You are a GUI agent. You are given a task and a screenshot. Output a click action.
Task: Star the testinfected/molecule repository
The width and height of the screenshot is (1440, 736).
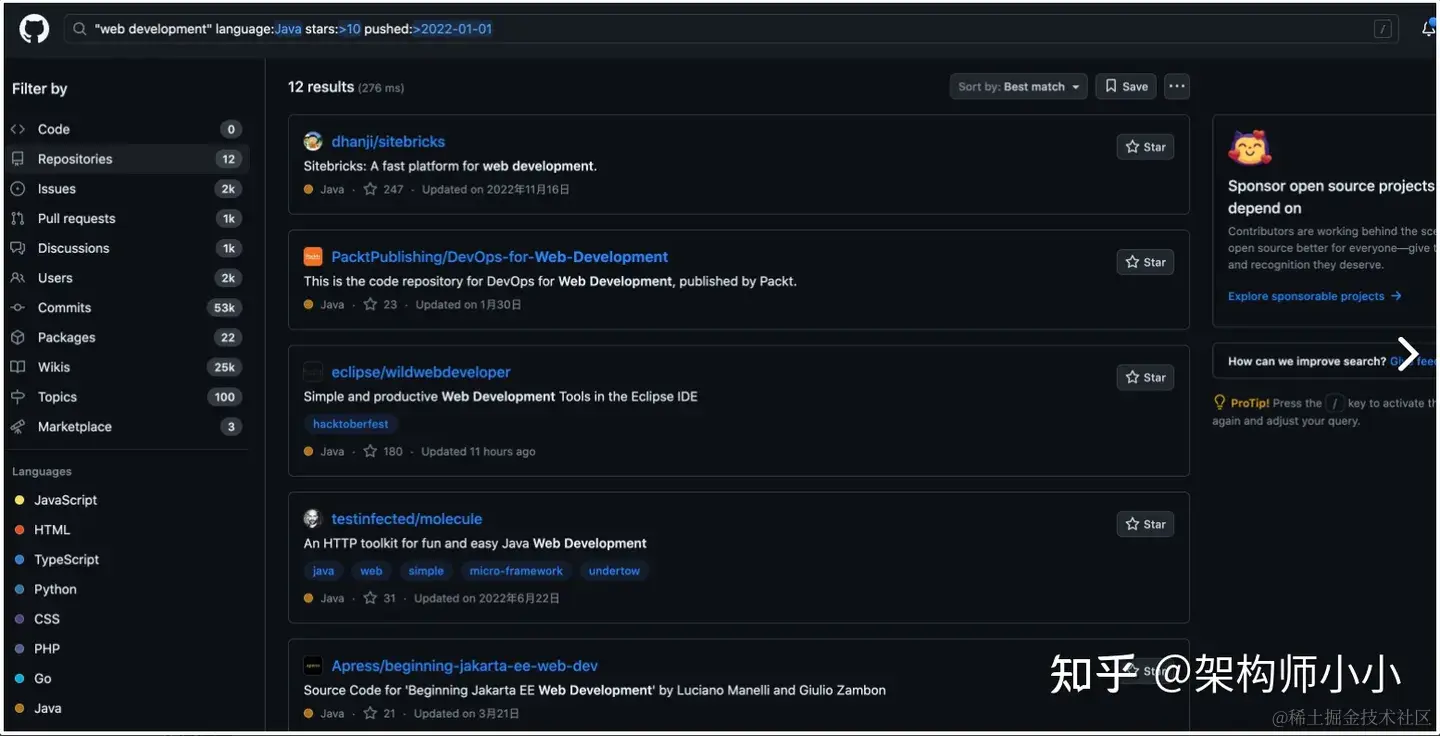tap(1145, 524)
